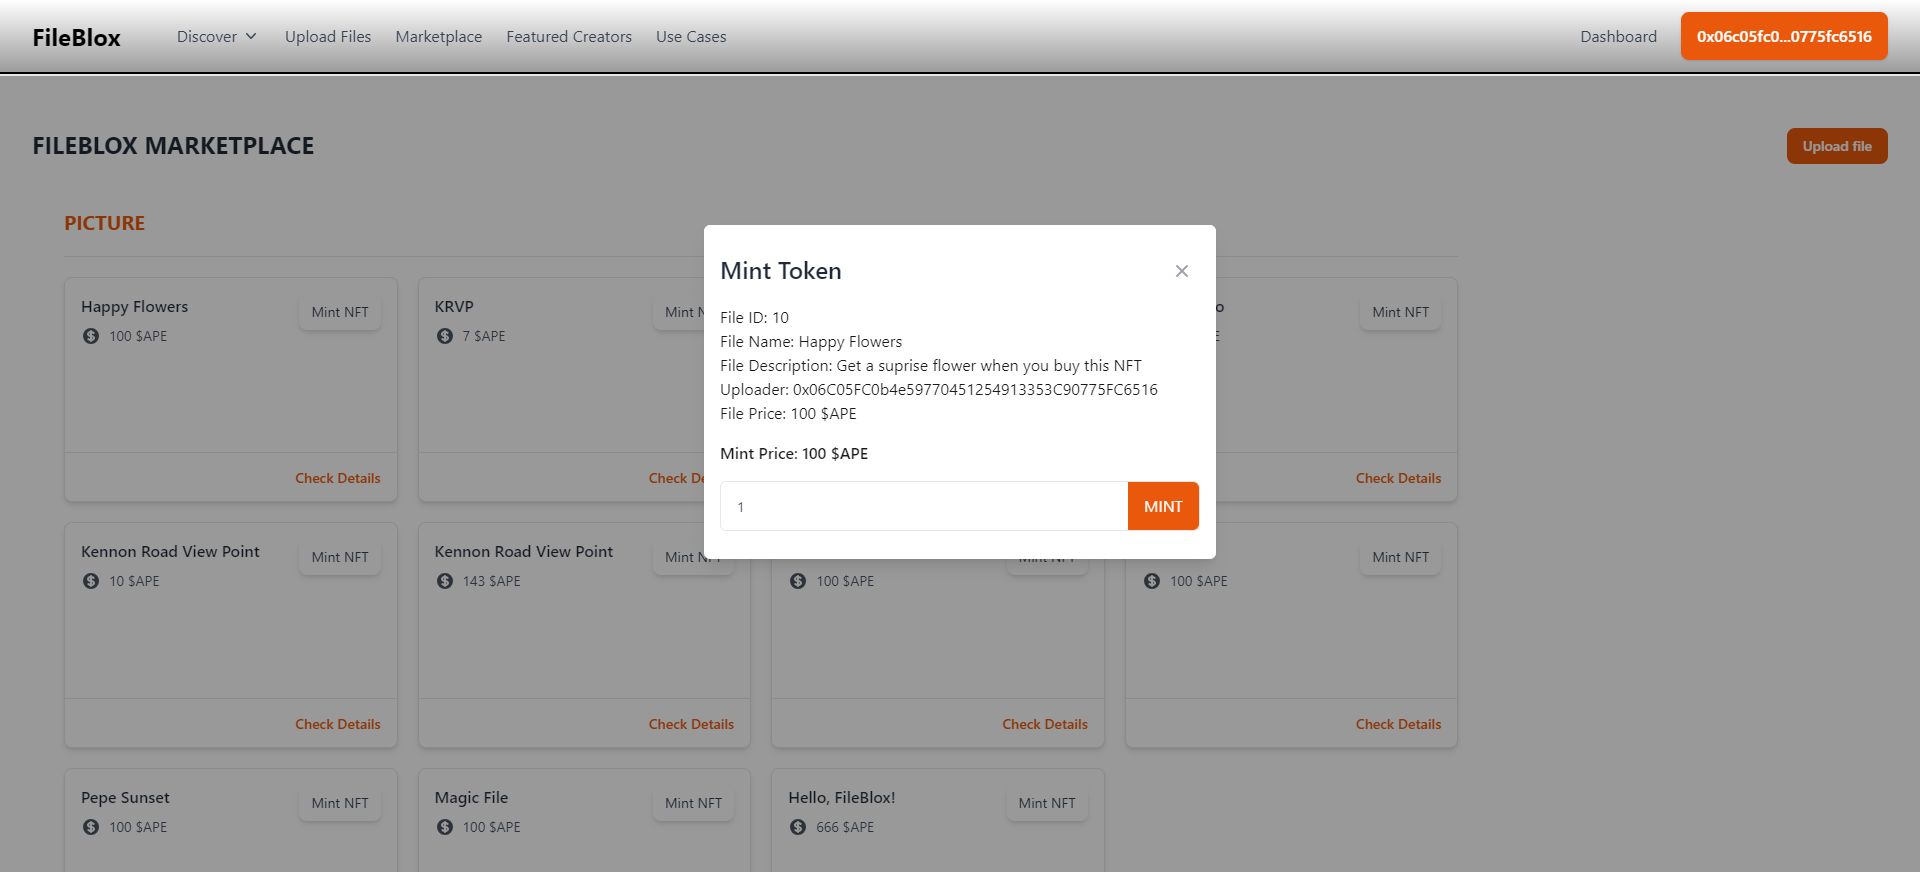This screenshot has height=872, width=1920.
Task: Click dollar icon beside 10 $APE
Action: [91, 581]
